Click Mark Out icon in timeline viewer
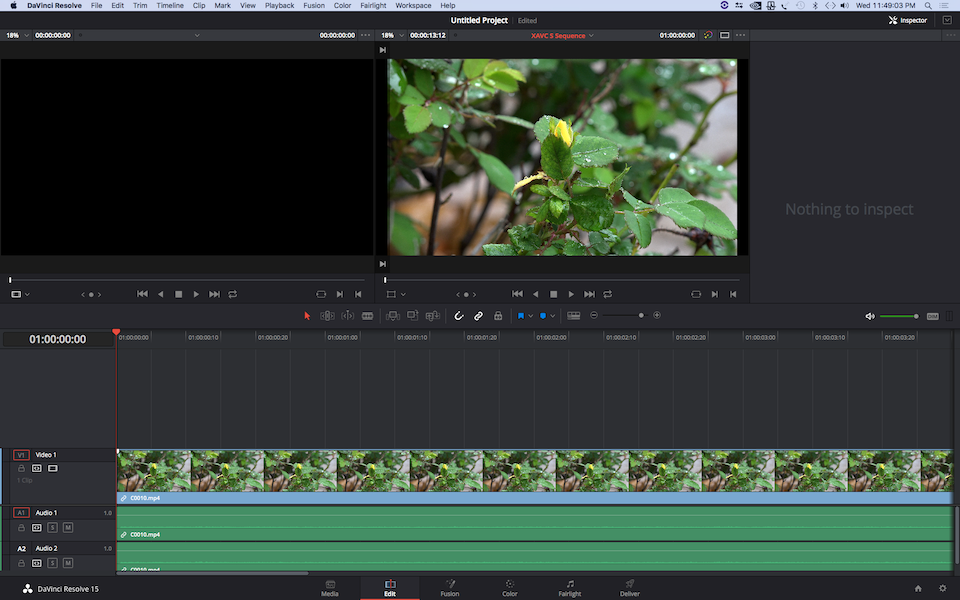 tap(733, 294)
